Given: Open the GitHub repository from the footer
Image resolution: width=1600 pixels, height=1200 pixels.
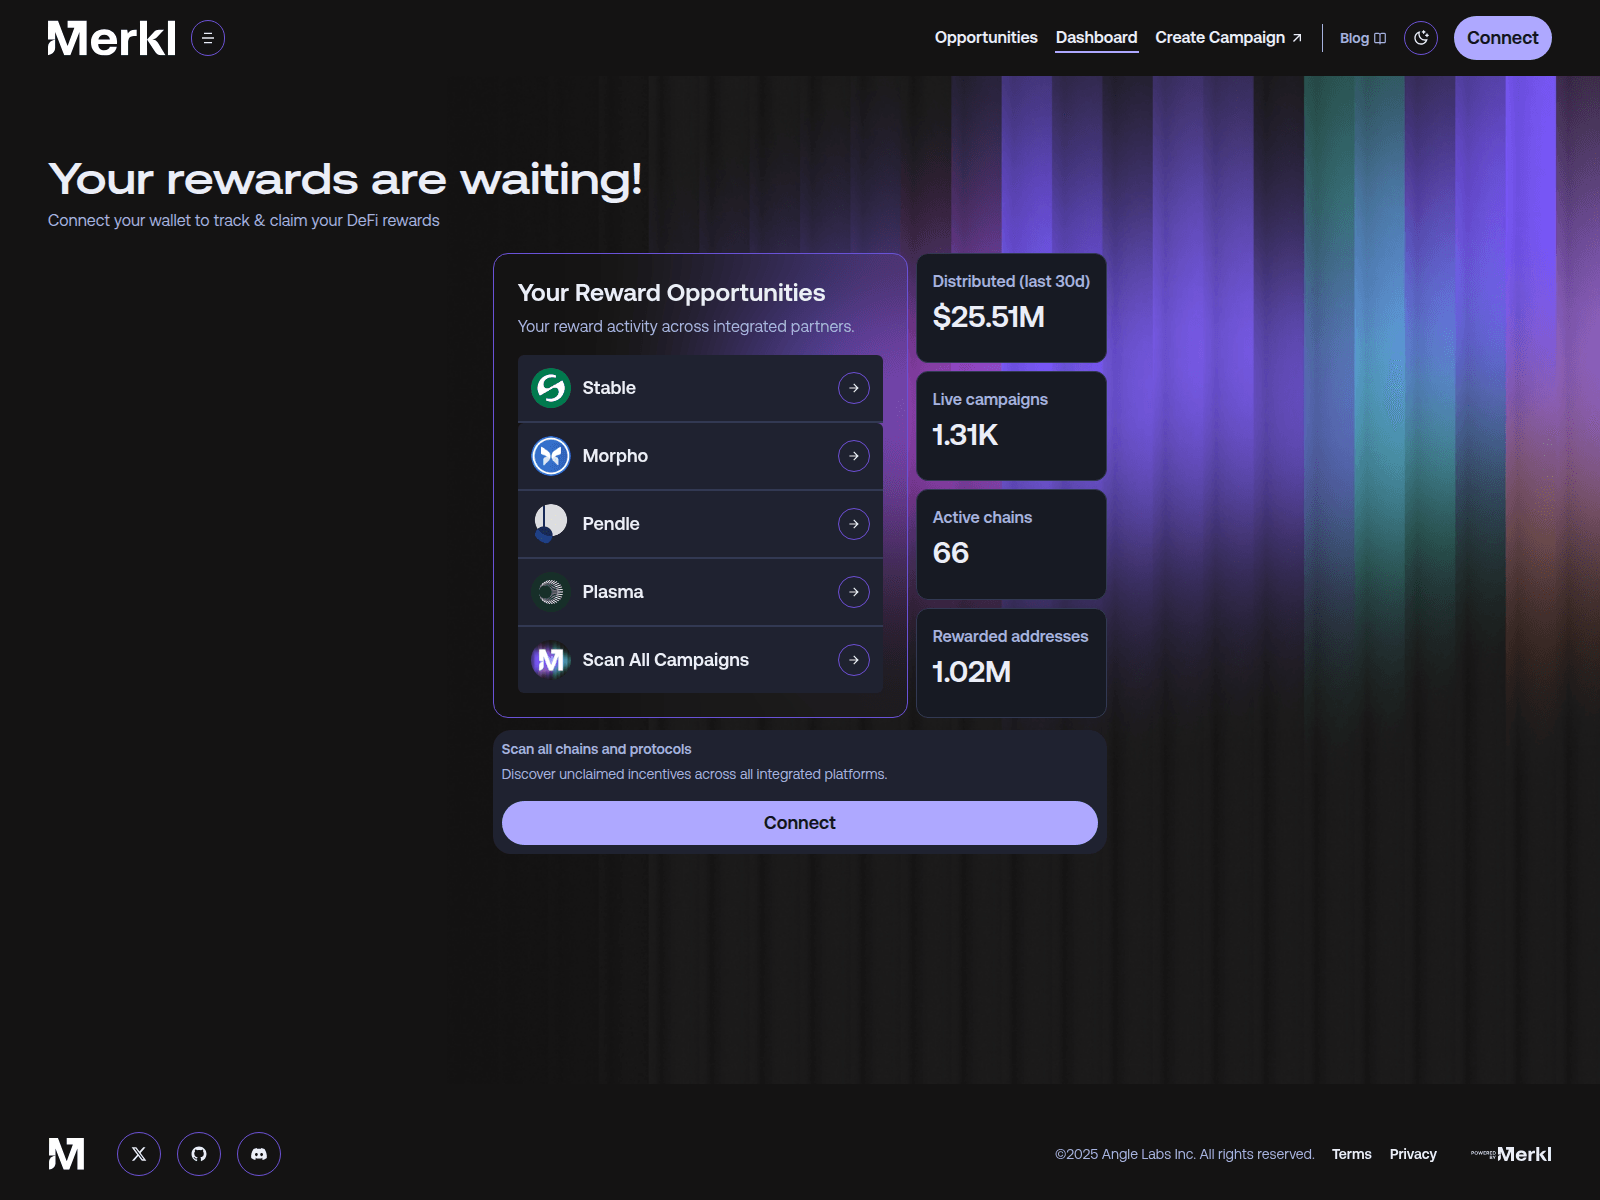Looking at the screenshot, I should (198, 1153).
